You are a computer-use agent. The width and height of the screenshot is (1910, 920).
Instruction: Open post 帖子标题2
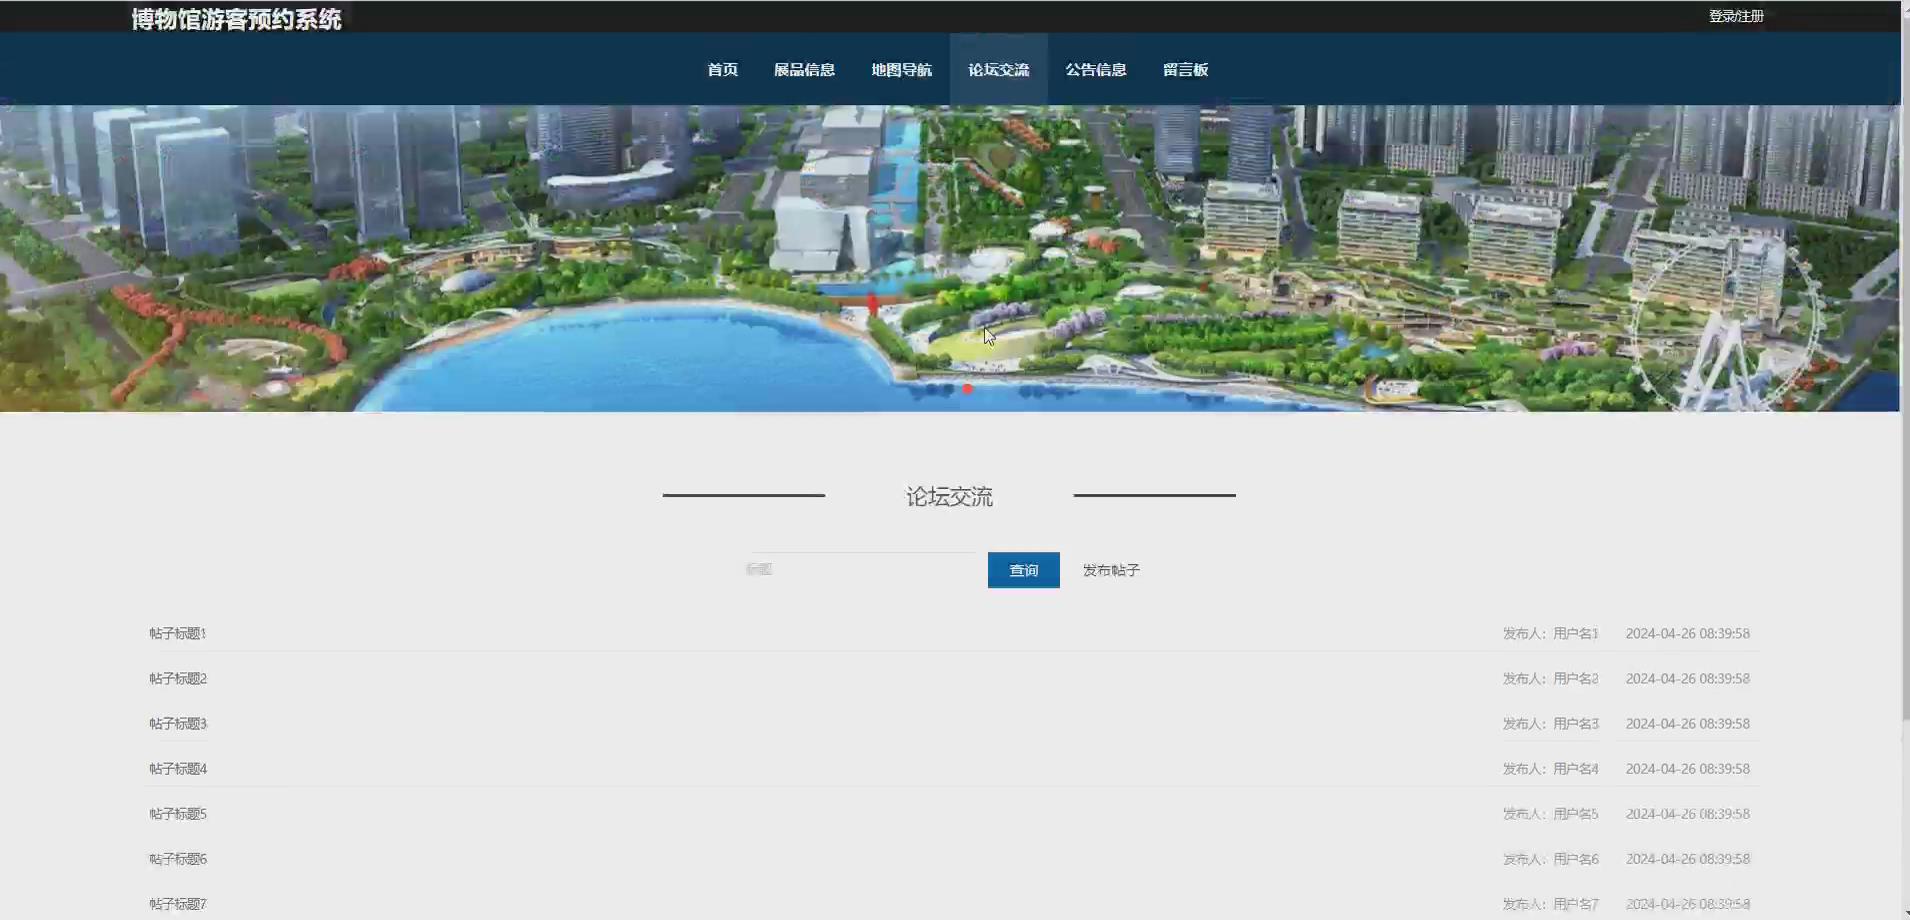178,678
